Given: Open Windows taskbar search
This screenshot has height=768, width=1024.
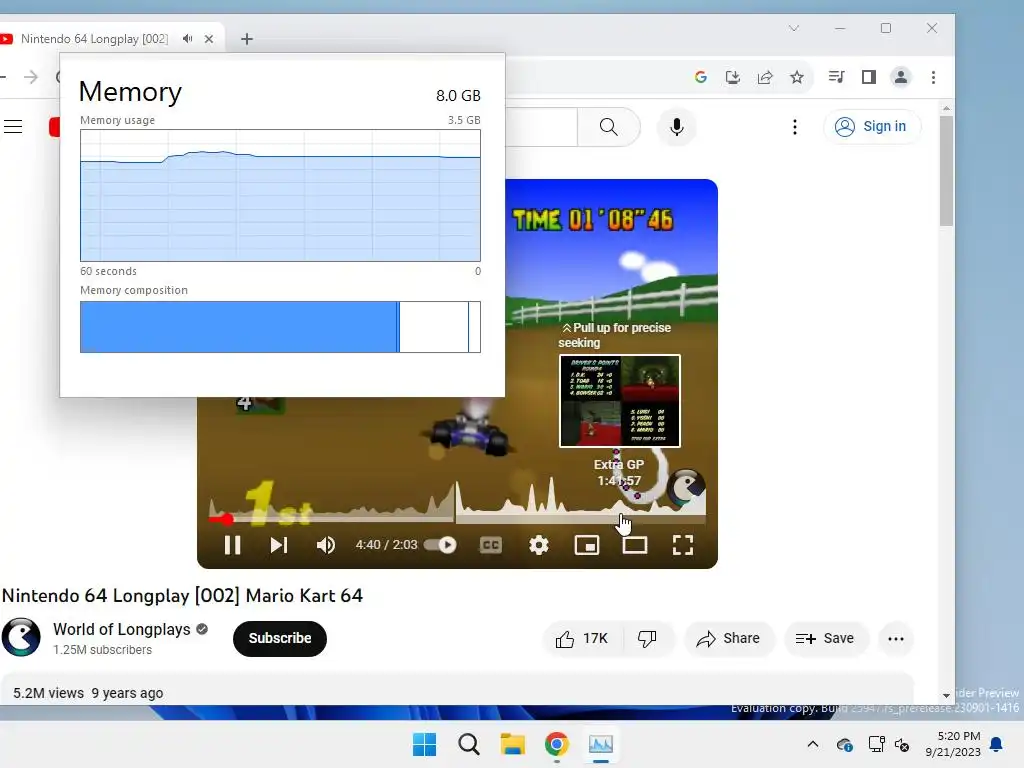Looking at the screenshot, I should click(468, 744).
